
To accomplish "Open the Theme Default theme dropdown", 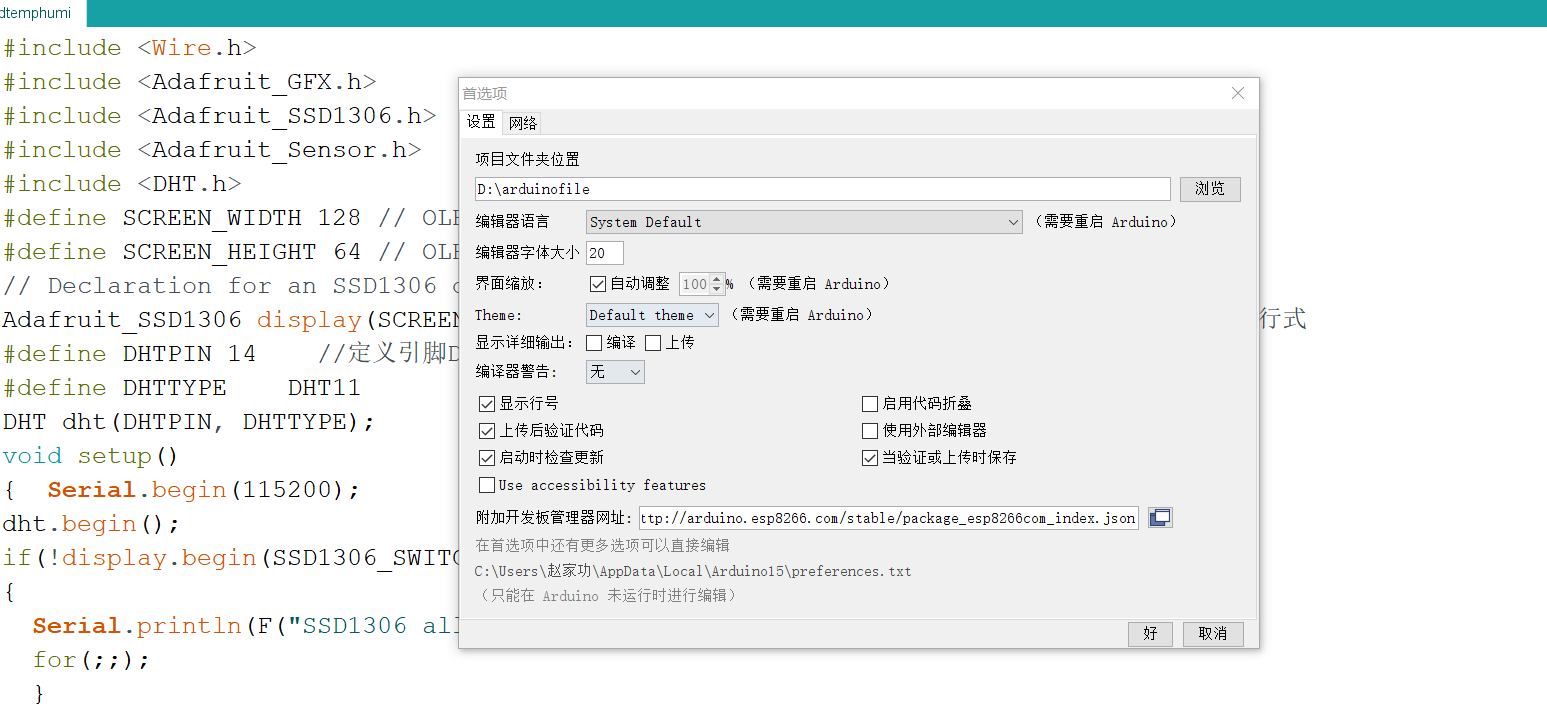I will click(x=652, y=315).
